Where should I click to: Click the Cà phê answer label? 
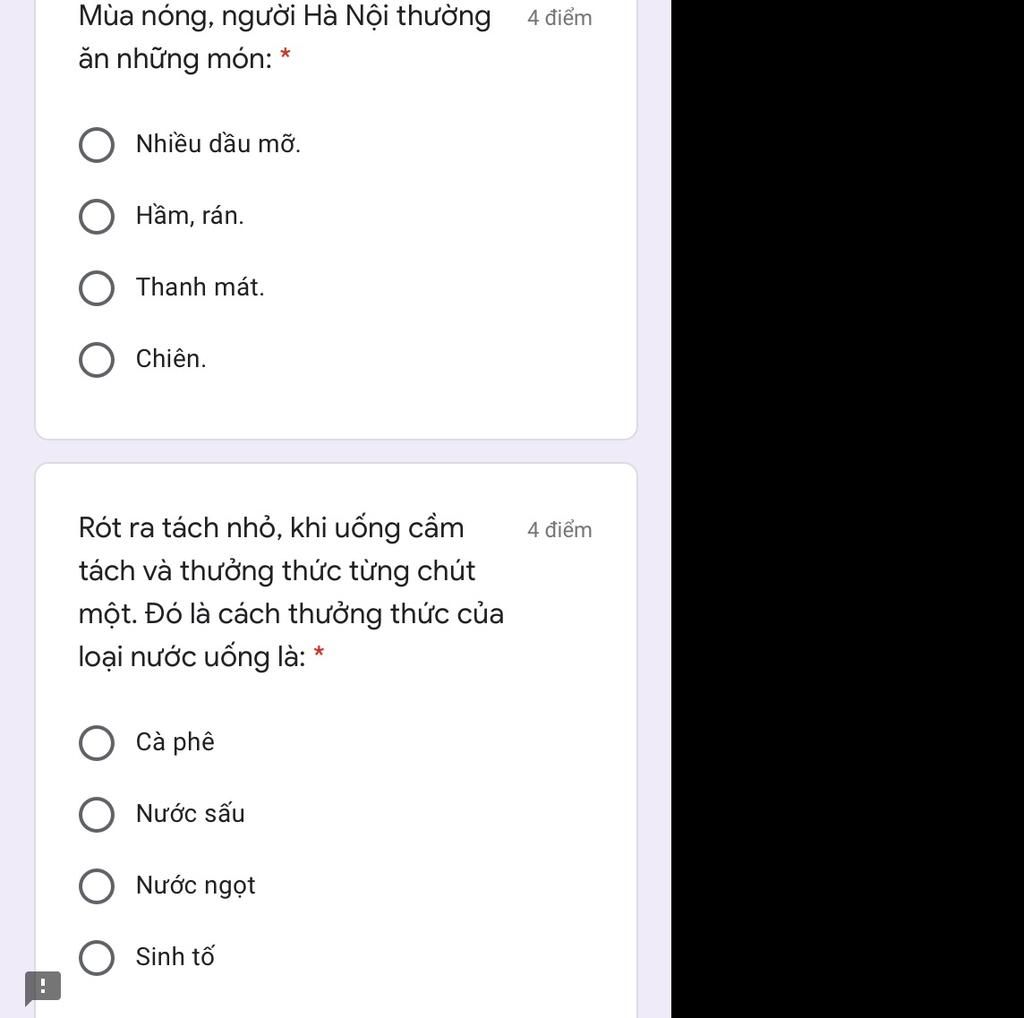pyautogui.click(x=175, y=742)
